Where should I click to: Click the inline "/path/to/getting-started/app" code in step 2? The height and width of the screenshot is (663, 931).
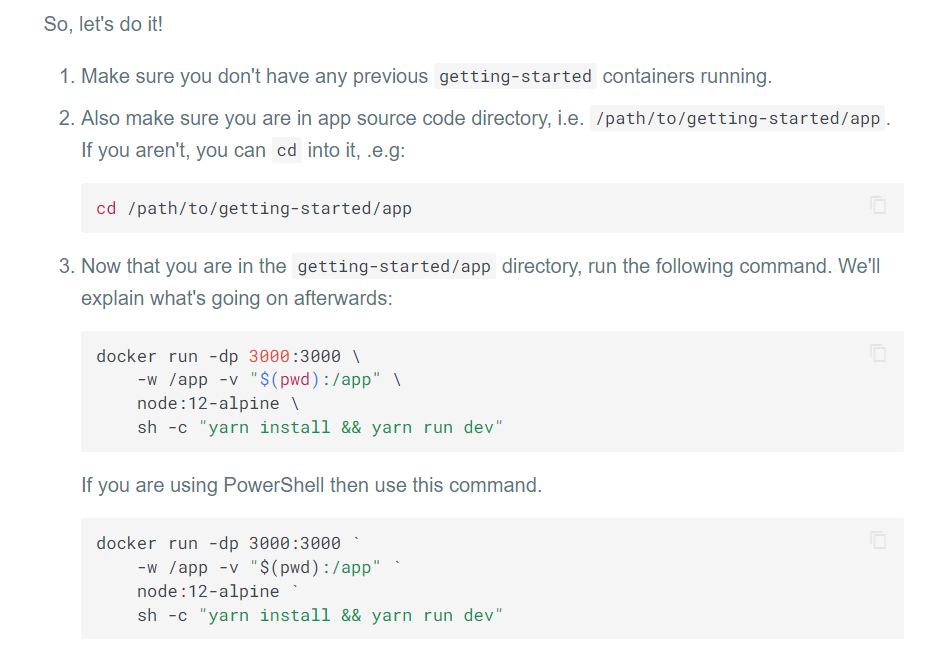click(738, 119)
